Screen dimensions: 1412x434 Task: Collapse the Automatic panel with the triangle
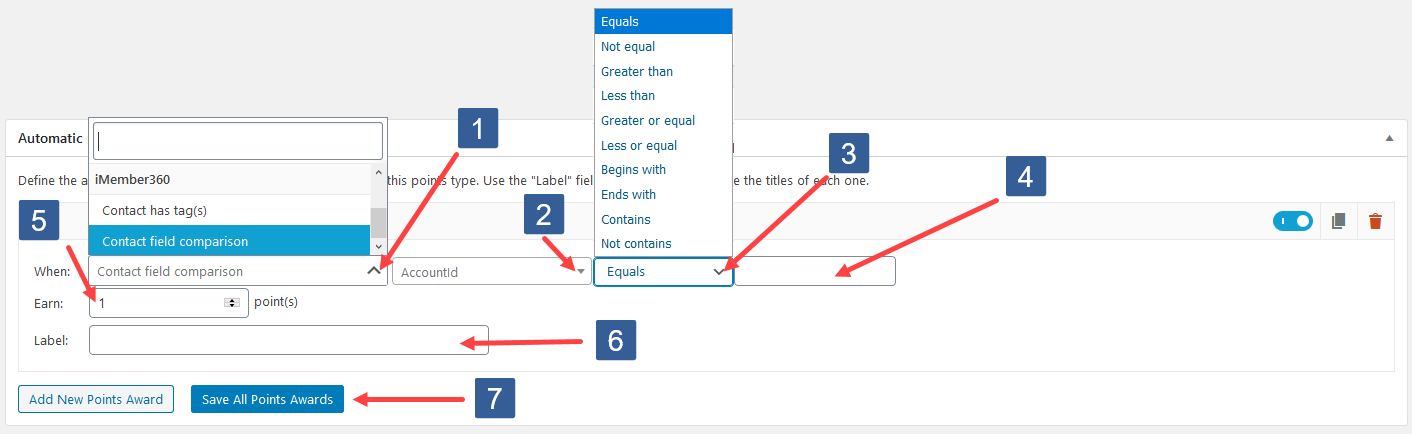click(x=1389, y=138)
